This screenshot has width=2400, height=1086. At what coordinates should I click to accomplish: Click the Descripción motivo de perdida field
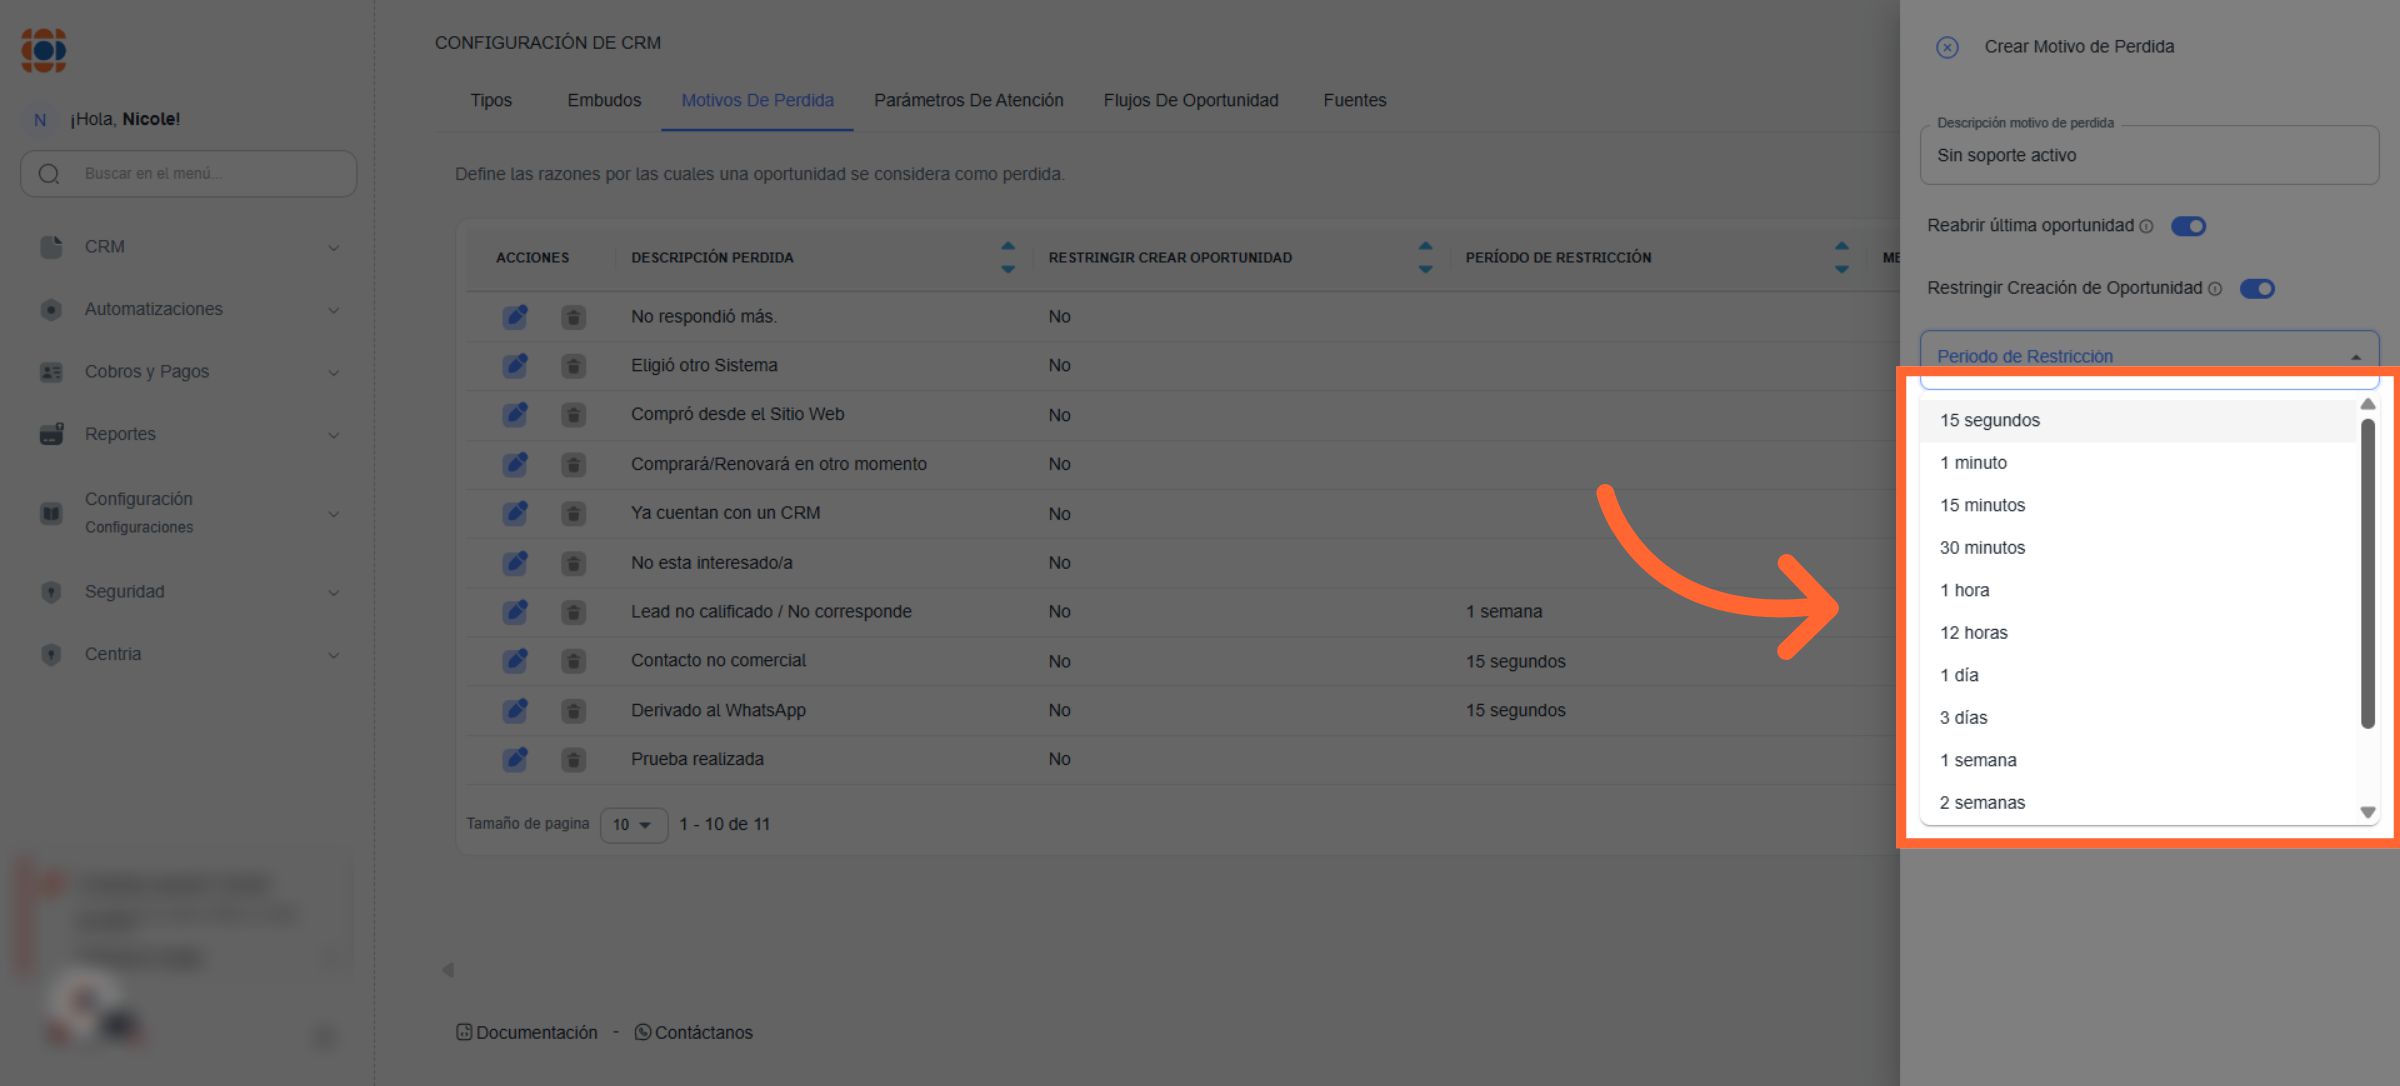(2148, 156)
